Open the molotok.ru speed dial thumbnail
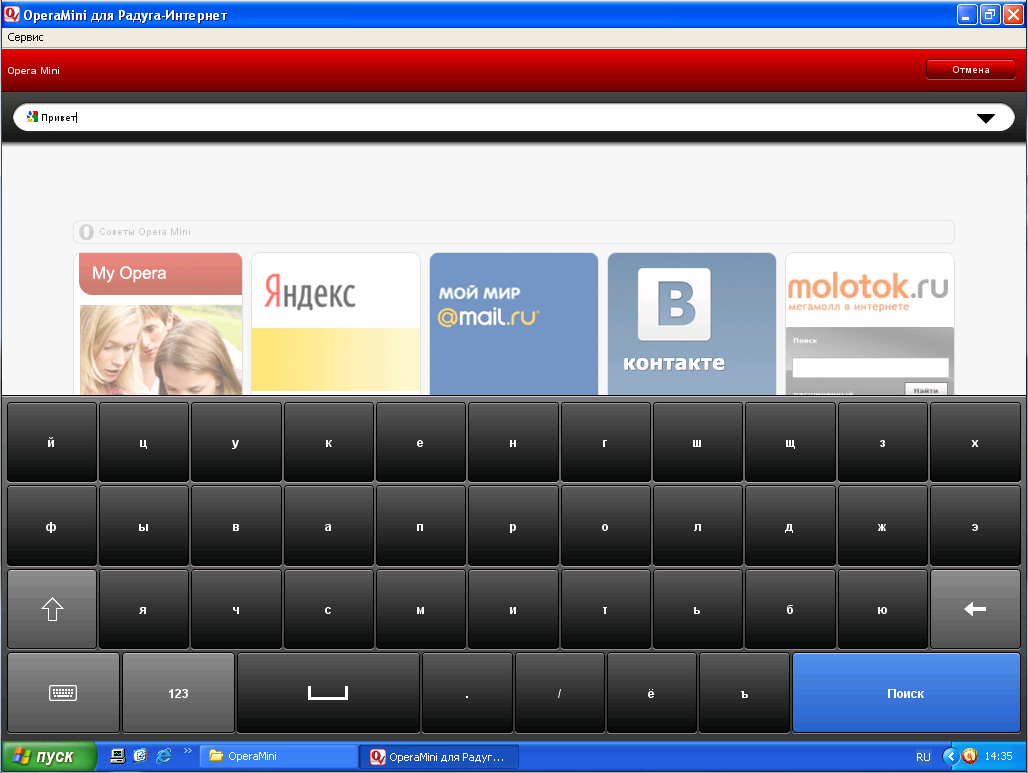This screenshot has width=1028, height=773. [x=869, y=324]
